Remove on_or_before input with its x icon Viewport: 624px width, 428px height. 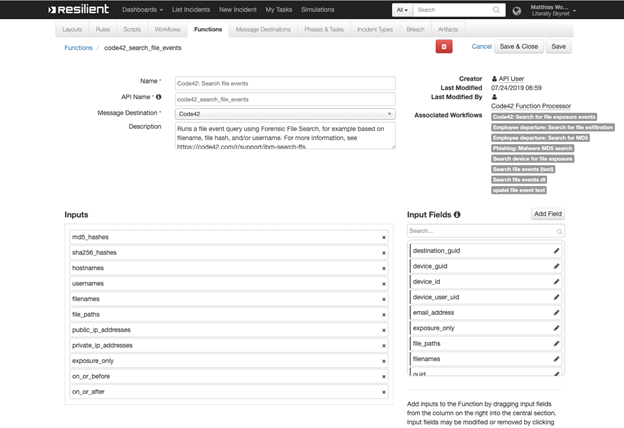tap(384, 377)
